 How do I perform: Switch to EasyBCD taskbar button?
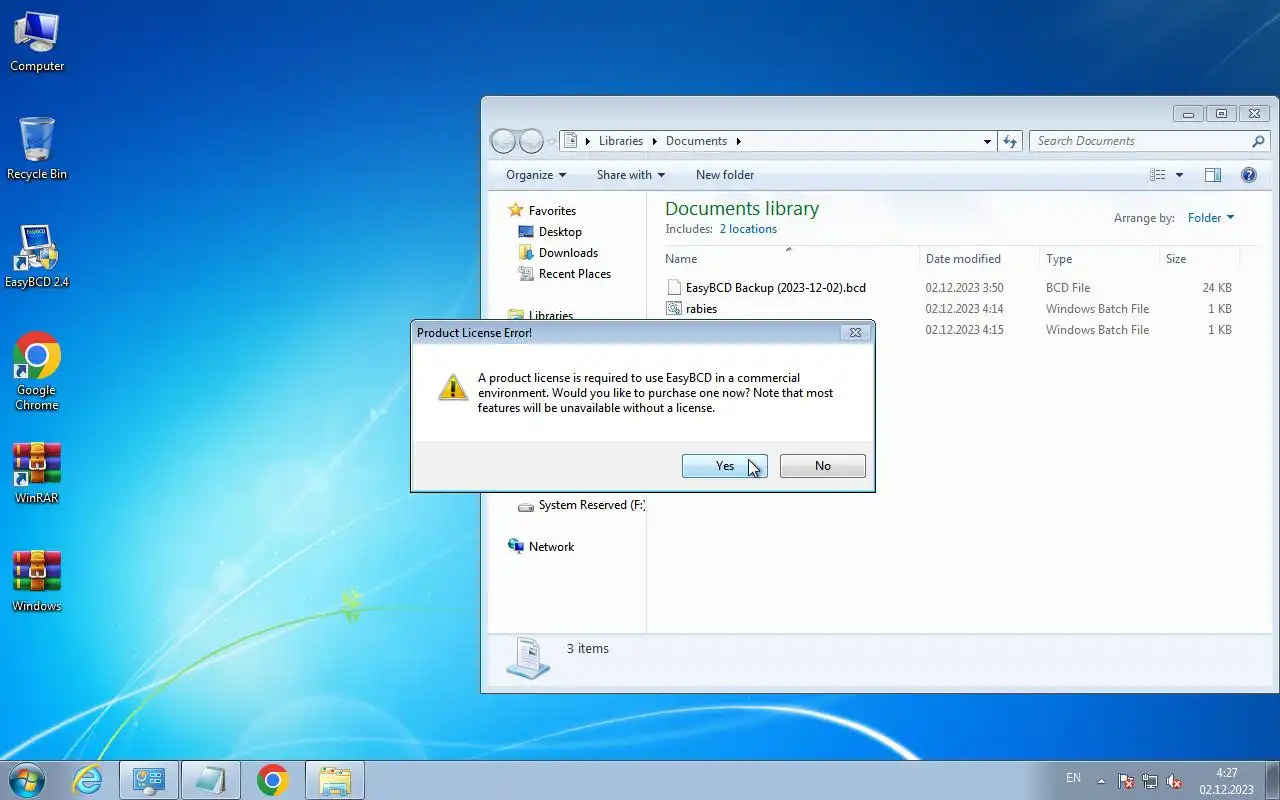pos(149,780)
